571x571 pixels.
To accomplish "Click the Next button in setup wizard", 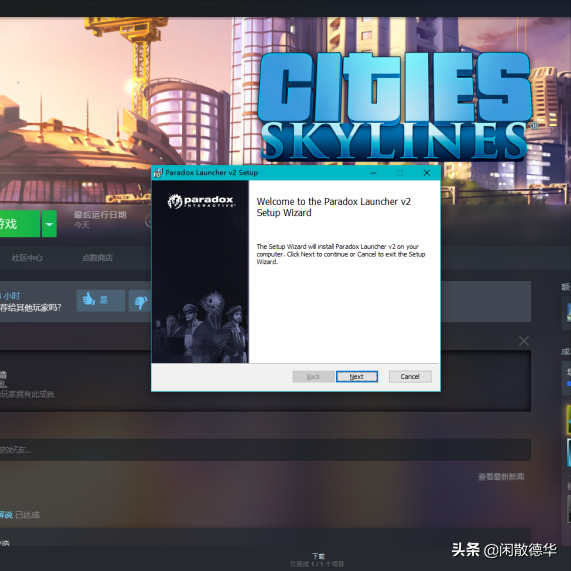I will [x=357, y=376].
